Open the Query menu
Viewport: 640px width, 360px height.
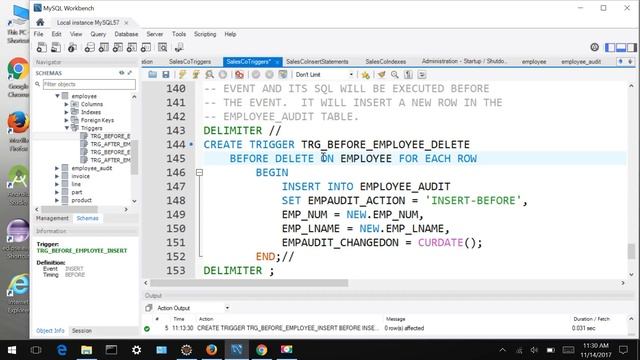point(98,34)
